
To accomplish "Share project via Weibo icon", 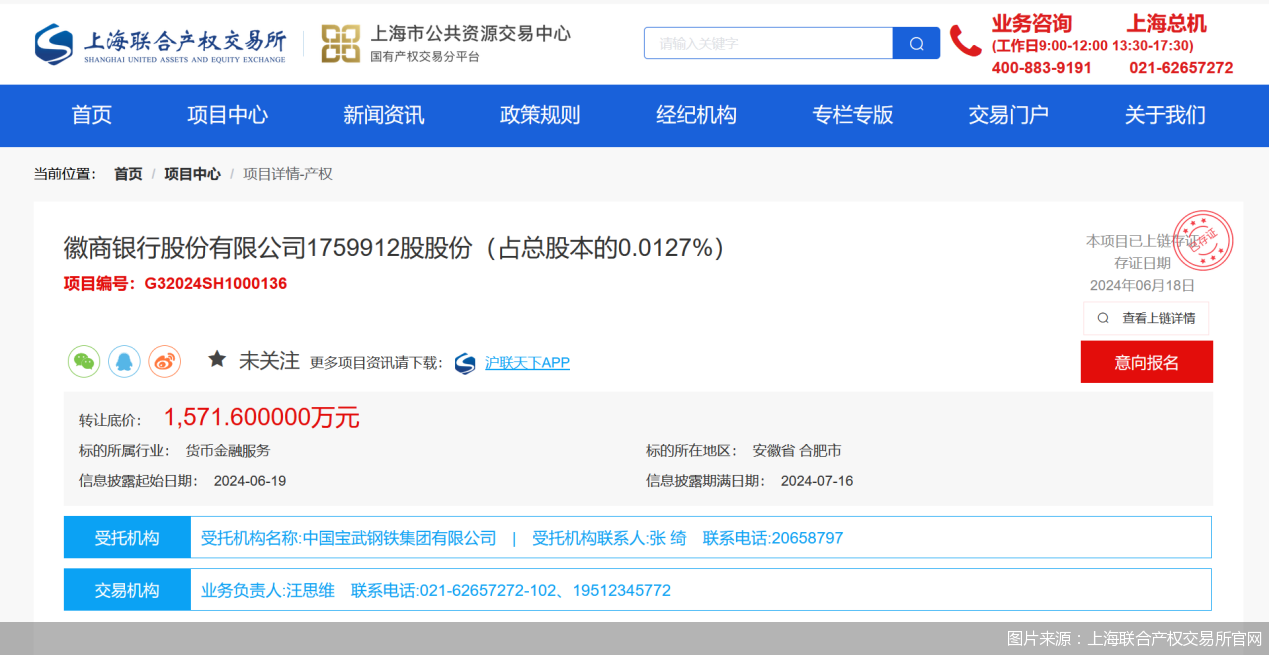I will click(x=164, y=361).
